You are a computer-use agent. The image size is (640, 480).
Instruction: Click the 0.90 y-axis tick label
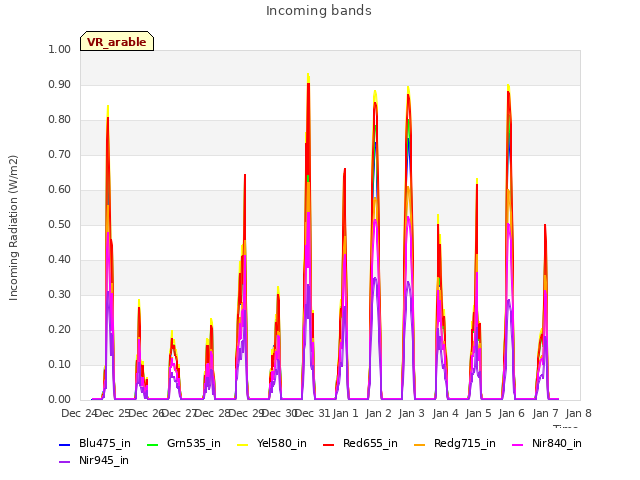60,84
